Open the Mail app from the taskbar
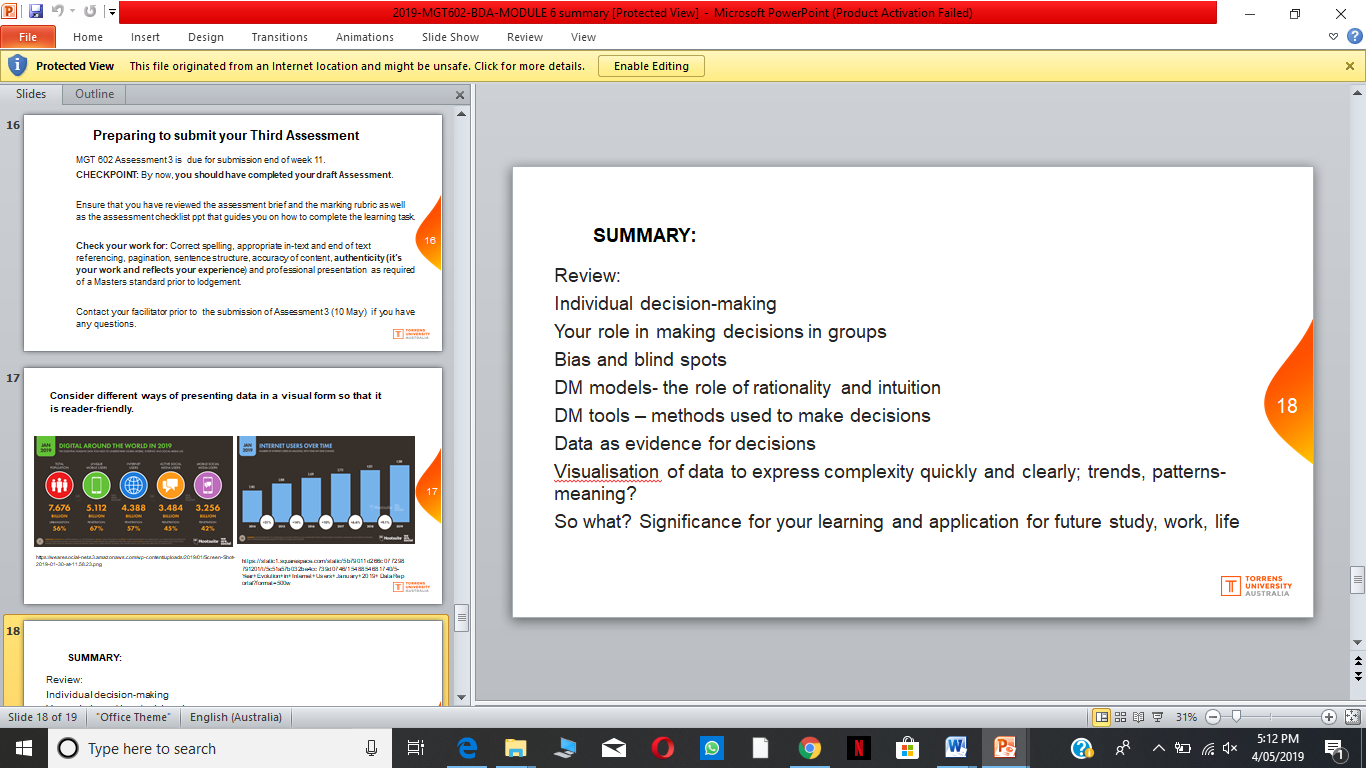This screenshot has width=1366, height=768. [x=613, y=748]
